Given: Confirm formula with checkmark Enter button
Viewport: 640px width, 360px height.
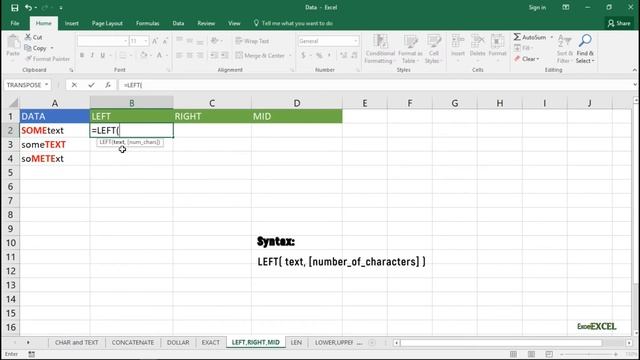Looking at the screenshot, I should (91, 85).
